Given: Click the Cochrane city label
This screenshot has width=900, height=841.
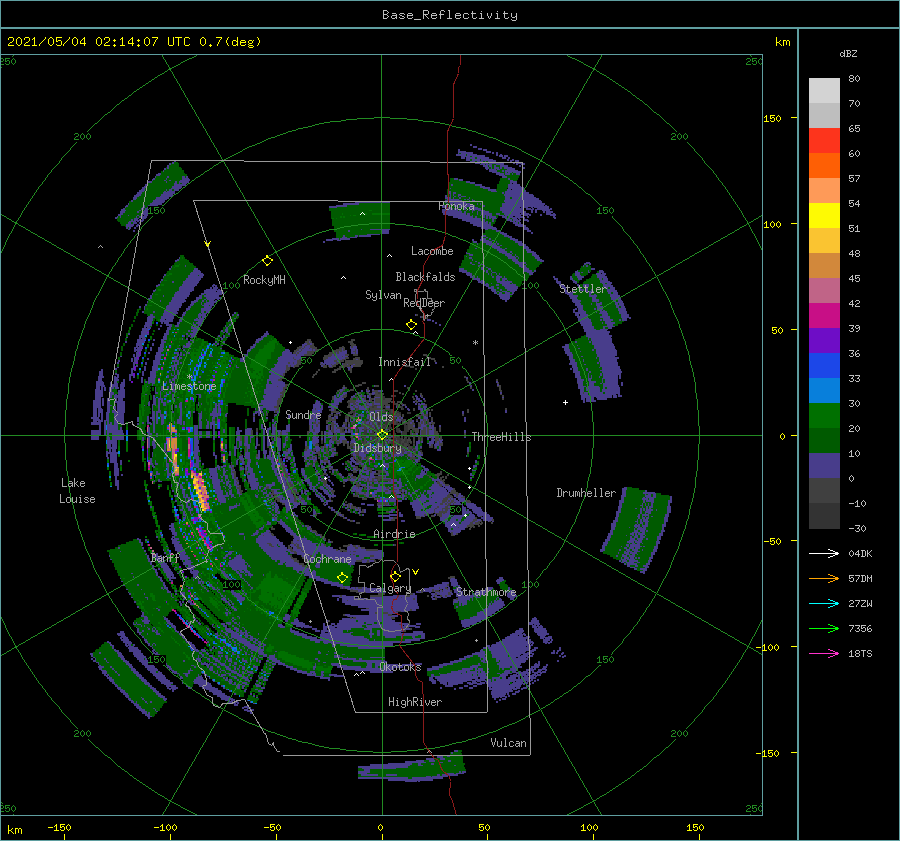Looking at the screenshot, I should (327, 559).
